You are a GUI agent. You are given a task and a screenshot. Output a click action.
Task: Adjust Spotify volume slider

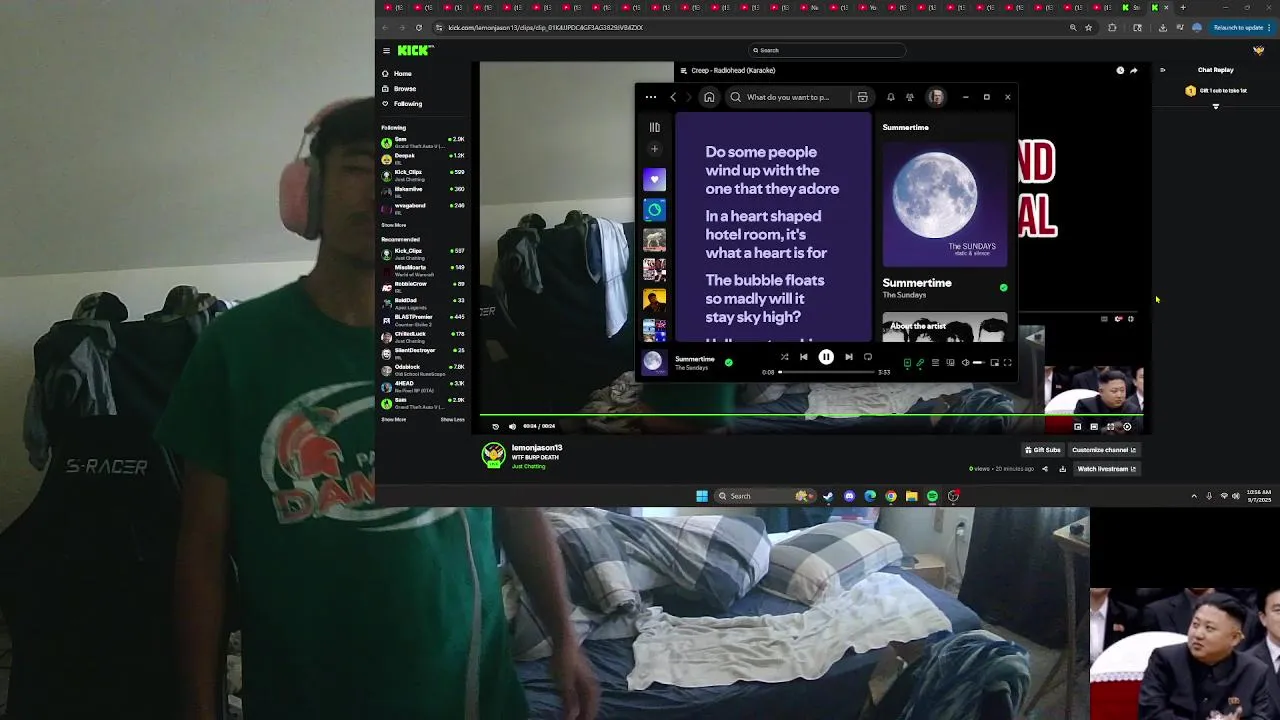979,363
